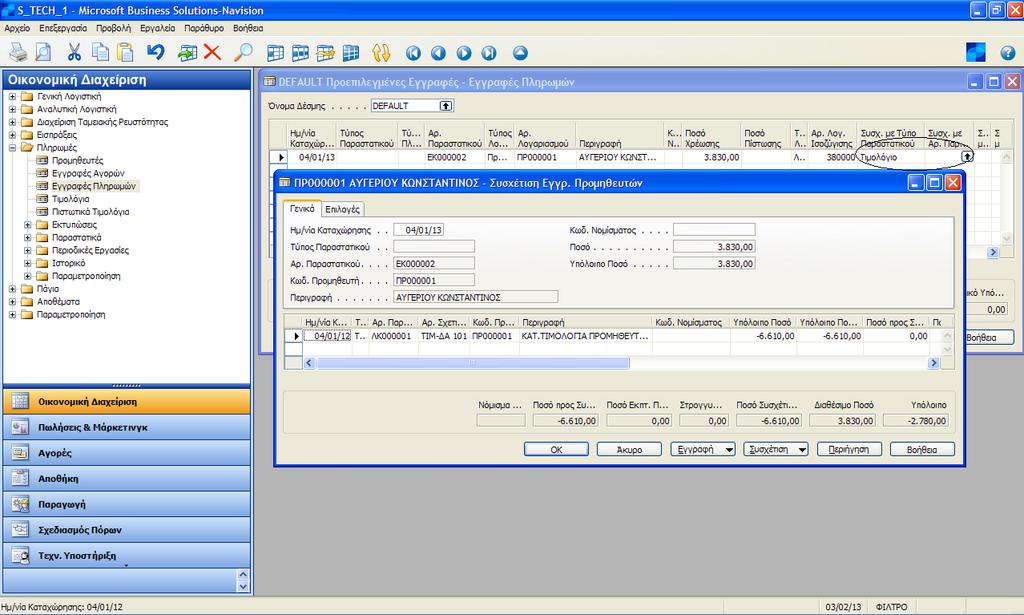Click the Copy toolbar icon
The image size is (1024, 615).
click(100, 52)
